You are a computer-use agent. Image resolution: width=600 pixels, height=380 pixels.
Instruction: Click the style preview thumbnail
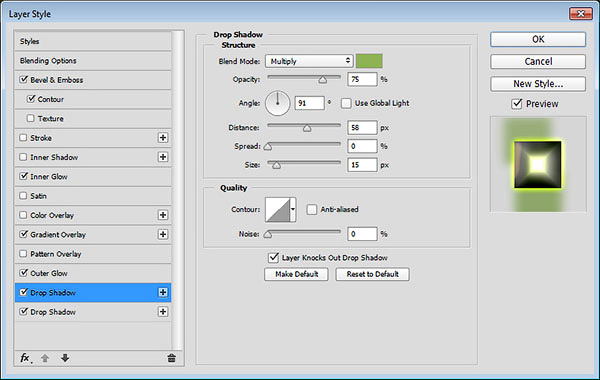[538, 164]
